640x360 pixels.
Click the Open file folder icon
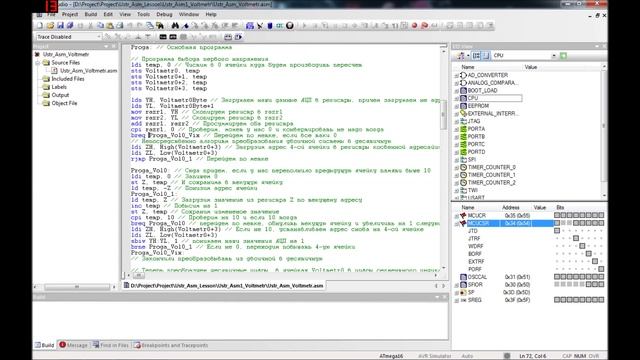(50, 25)
